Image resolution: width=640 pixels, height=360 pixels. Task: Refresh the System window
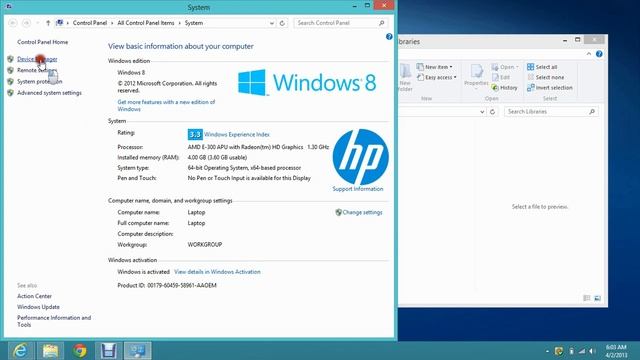tap(282, 23)
